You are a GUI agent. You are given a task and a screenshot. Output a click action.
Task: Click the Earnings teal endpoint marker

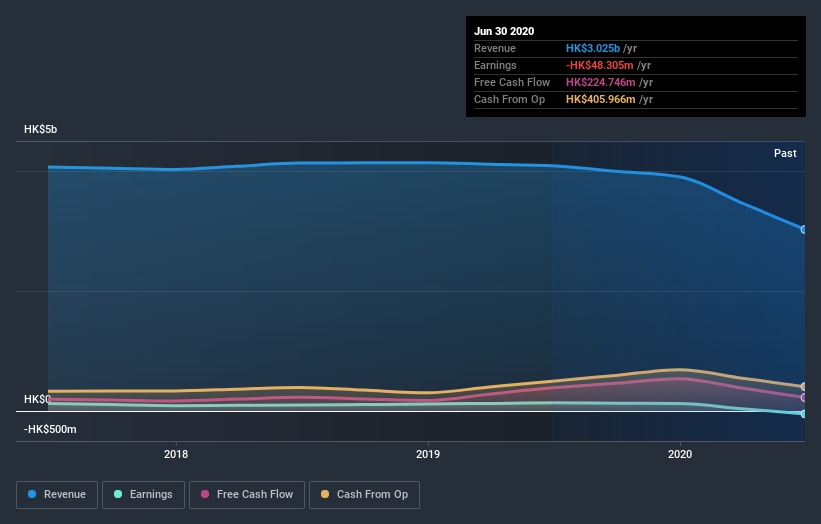coord(804,414)
